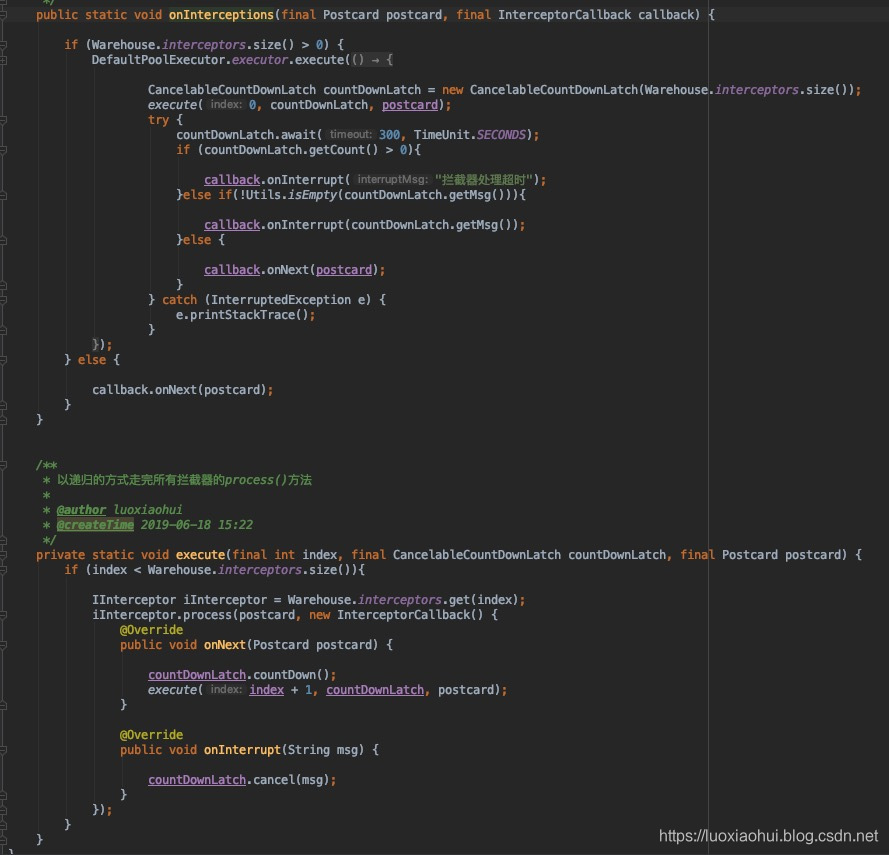The image size is (889, 855).
Task: Click Utils.isEmpty method call
Action: pyautogui.click(x=291, y=195)
